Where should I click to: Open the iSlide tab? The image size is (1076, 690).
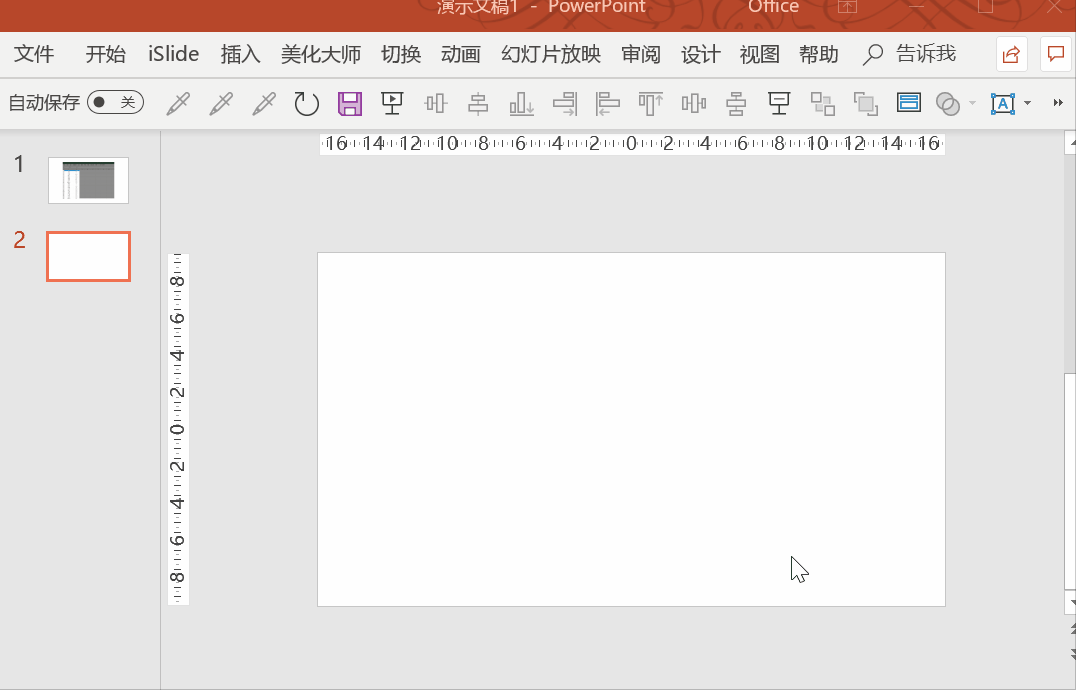[174, 54]
